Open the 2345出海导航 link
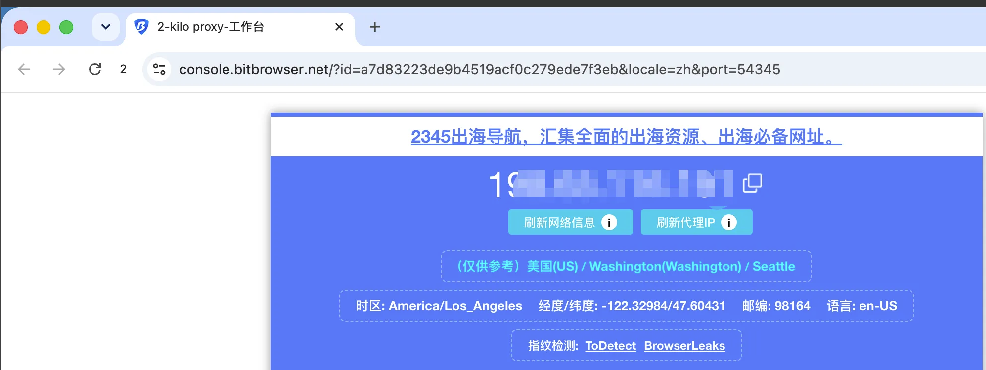The height and width of the screenshot is (370, 986). pyautogui.click(x=626, y=137)
